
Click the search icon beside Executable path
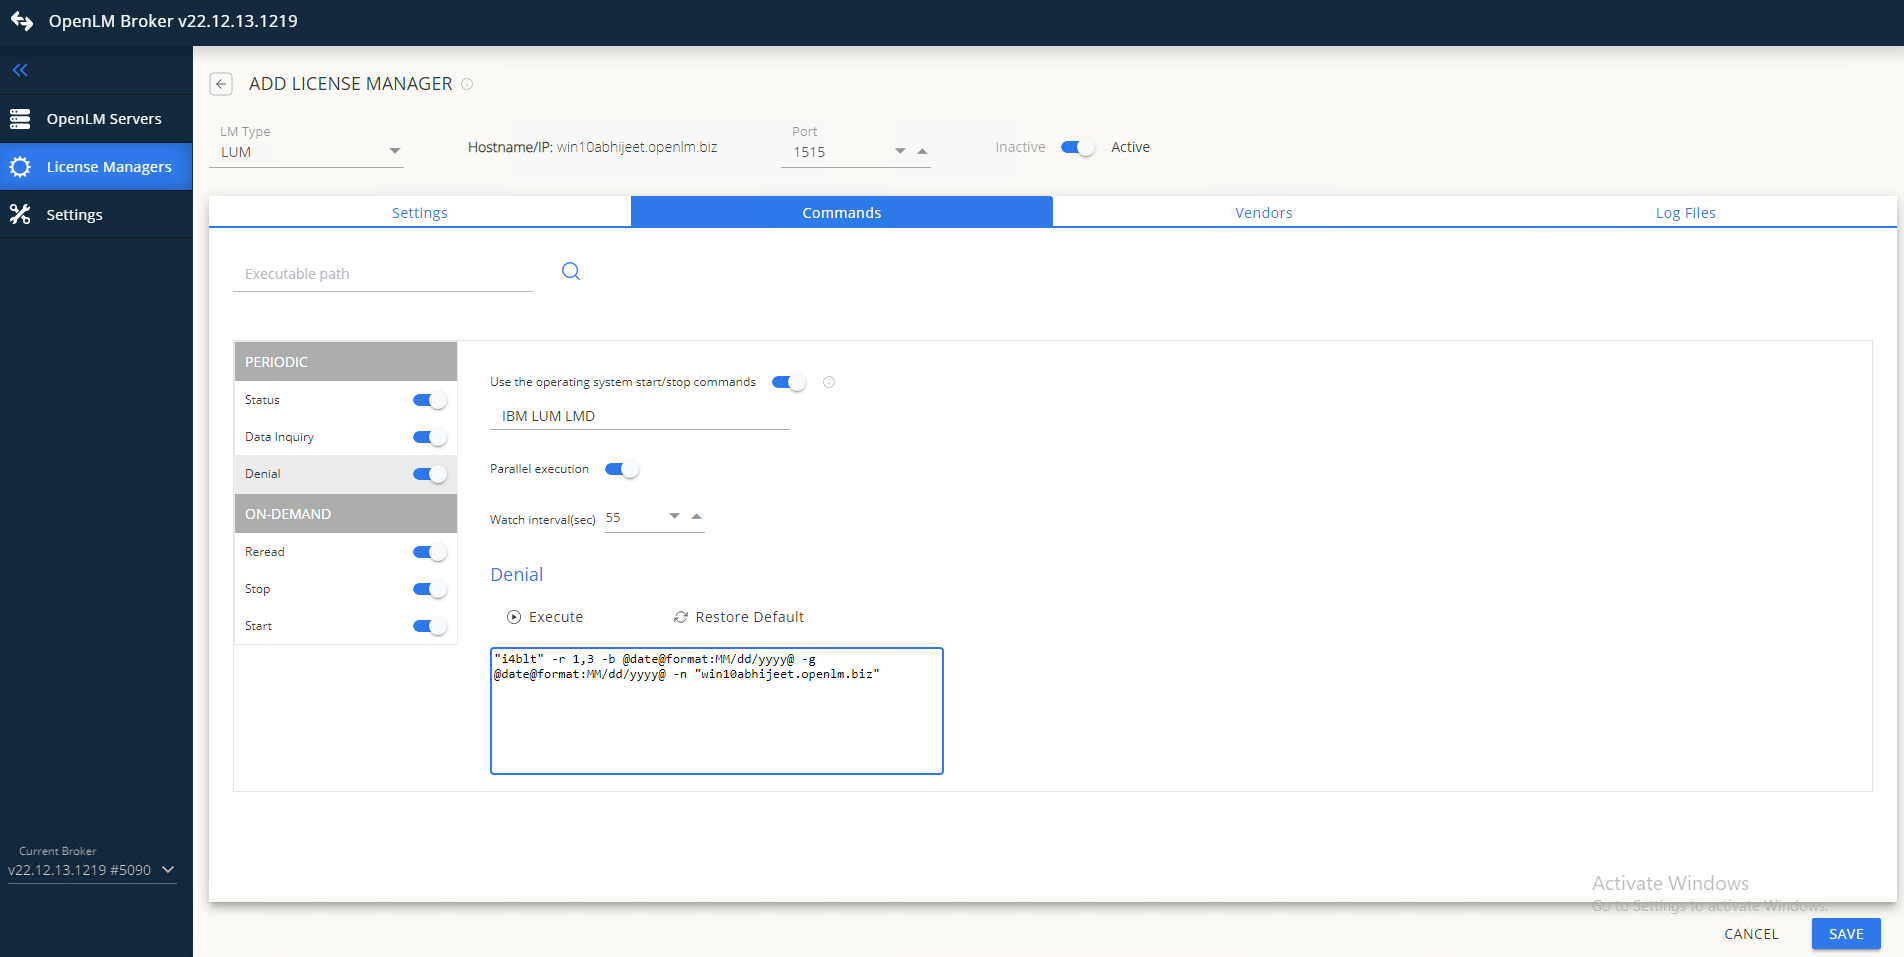click(570, 271)
